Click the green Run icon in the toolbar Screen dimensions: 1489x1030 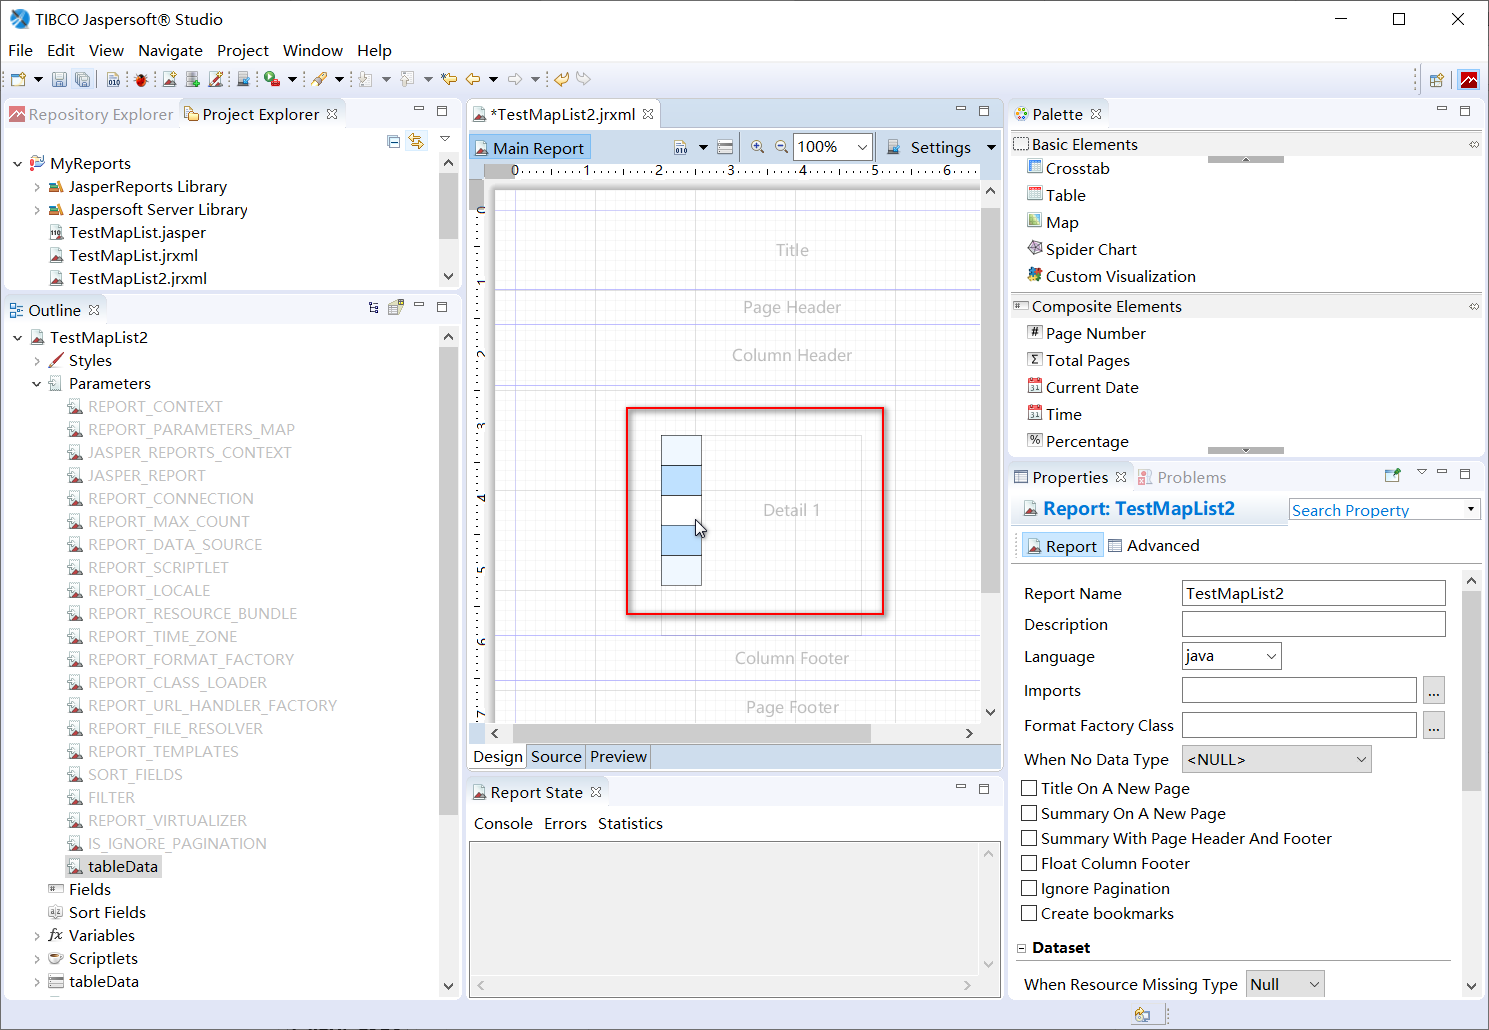[x=271, y=79]
